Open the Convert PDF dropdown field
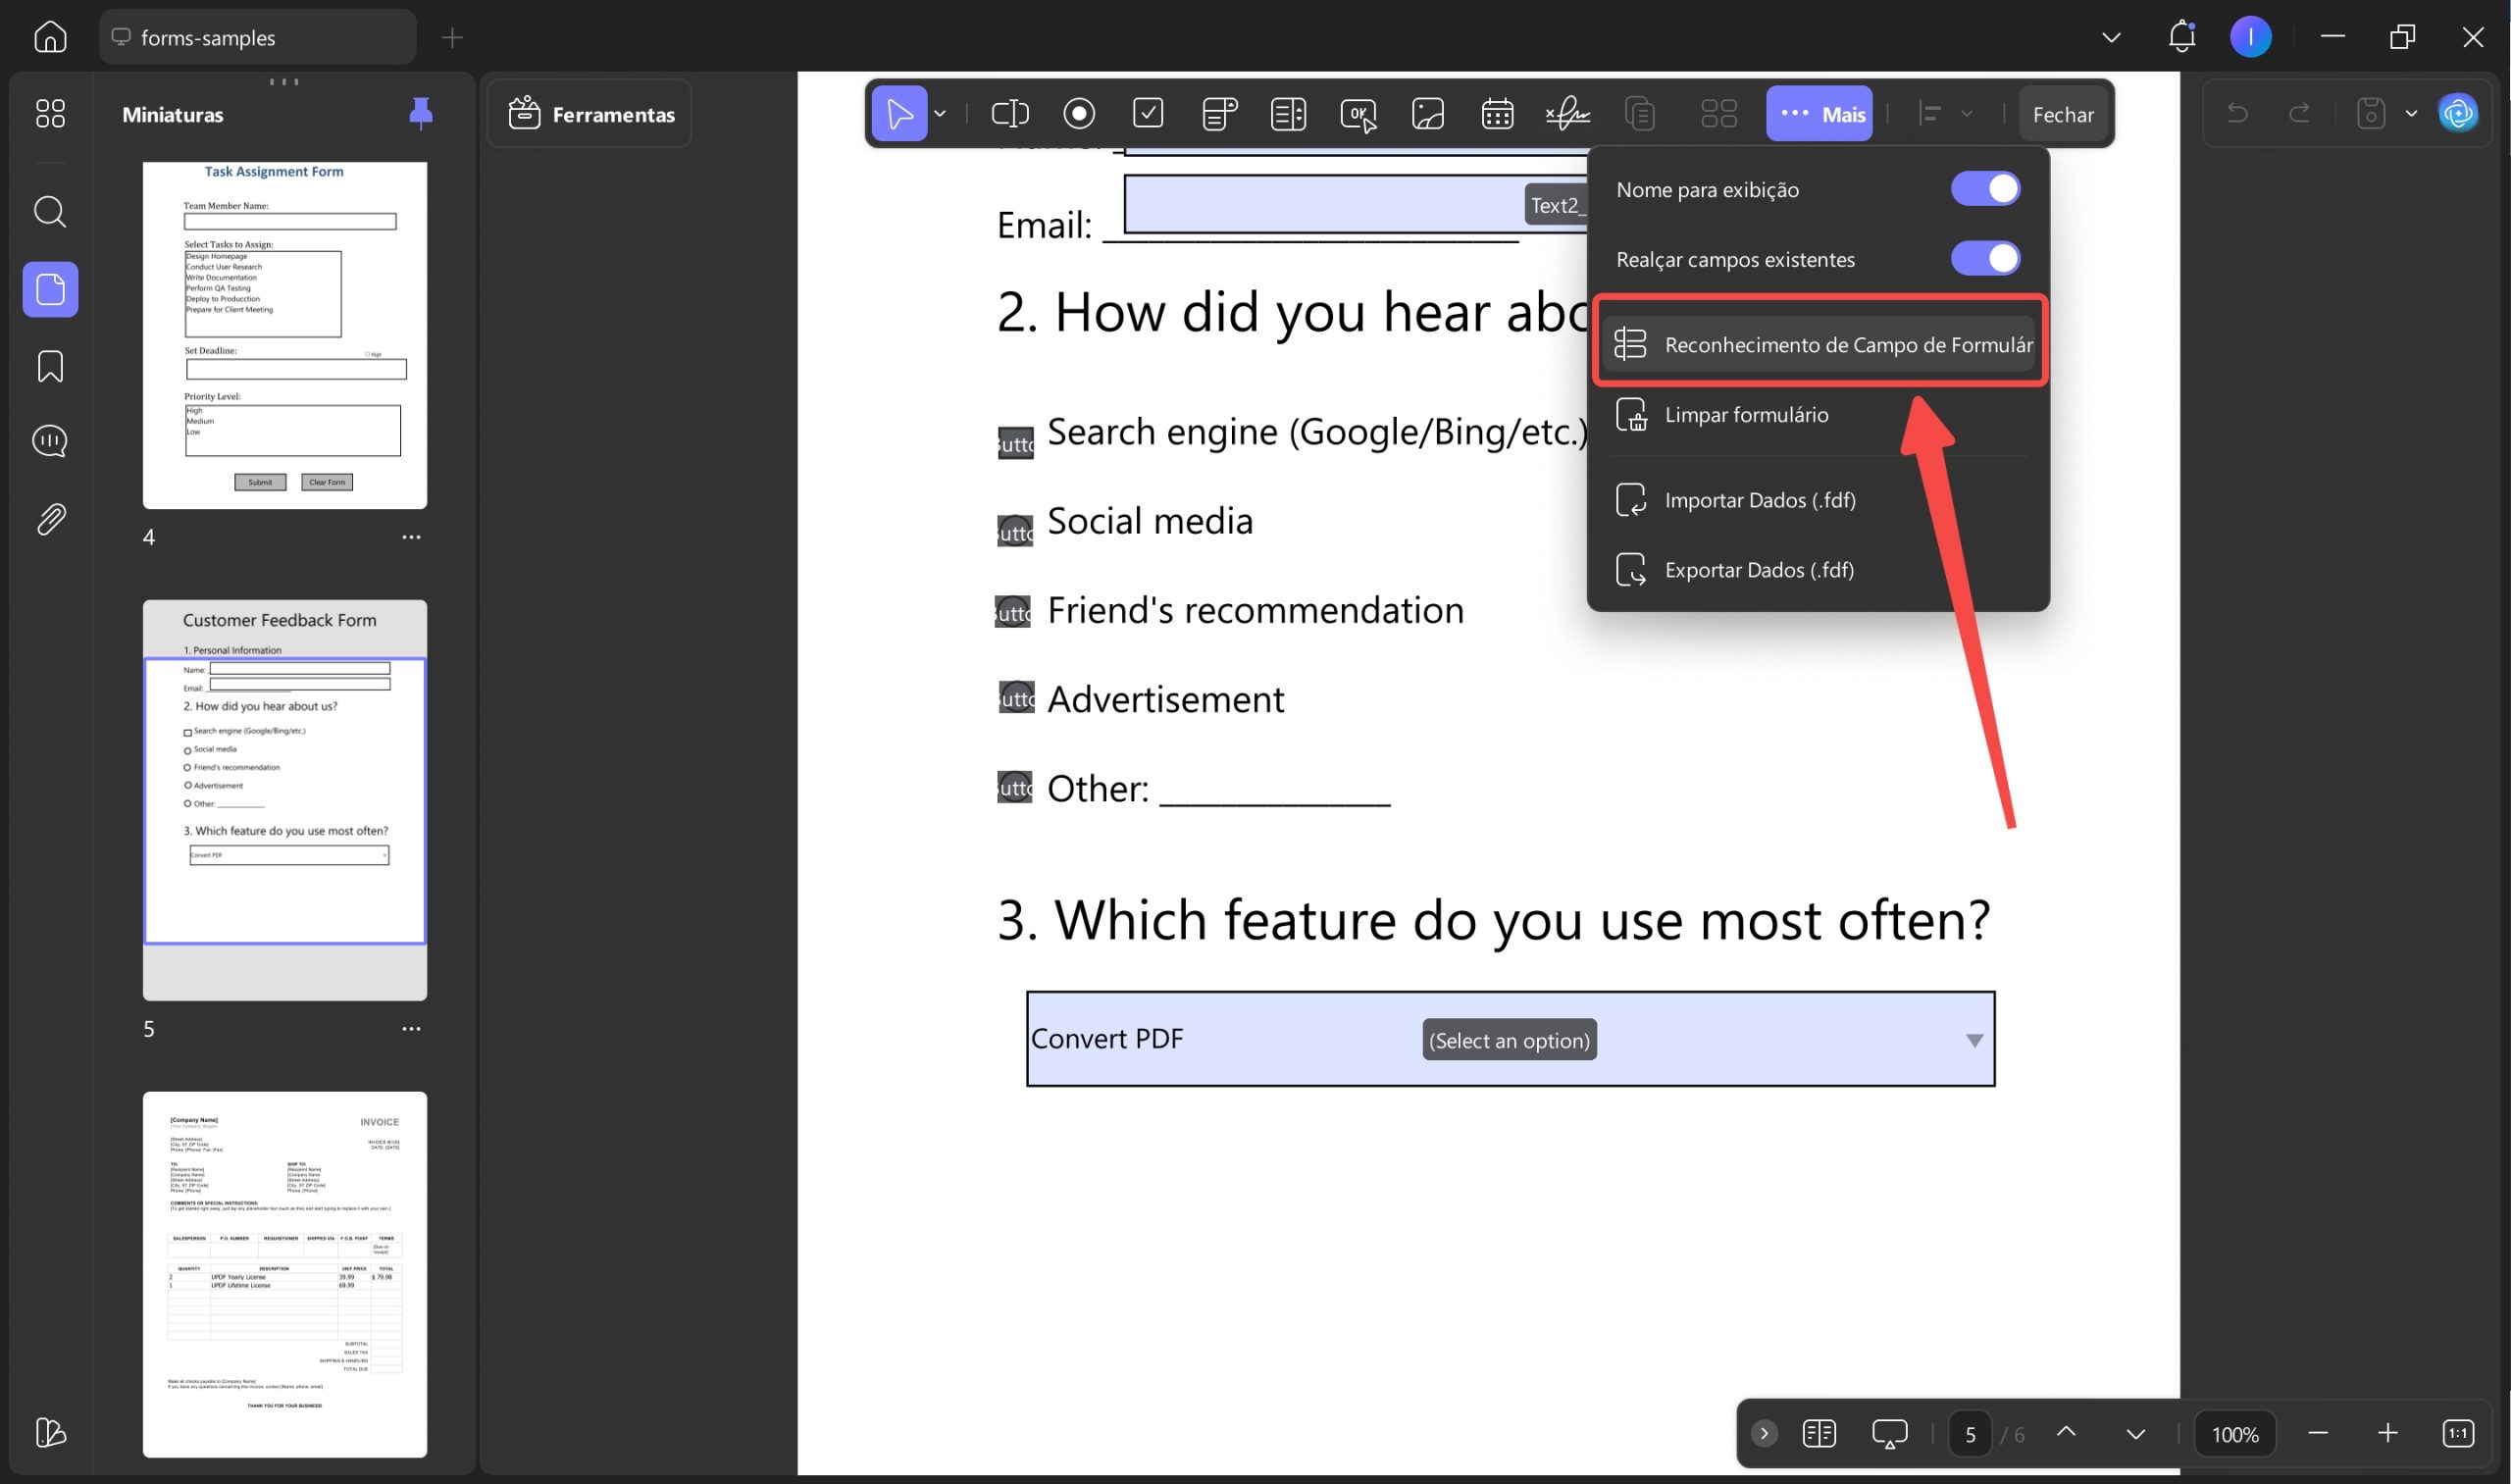The image size is (2511, 1484). tap(1973, 1040)
